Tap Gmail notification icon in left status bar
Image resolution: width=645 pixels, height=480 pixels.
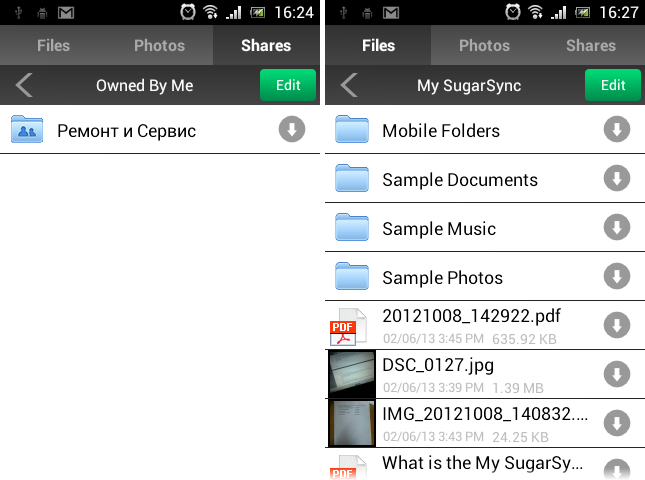pyautogui.click(x=66, y=13)
